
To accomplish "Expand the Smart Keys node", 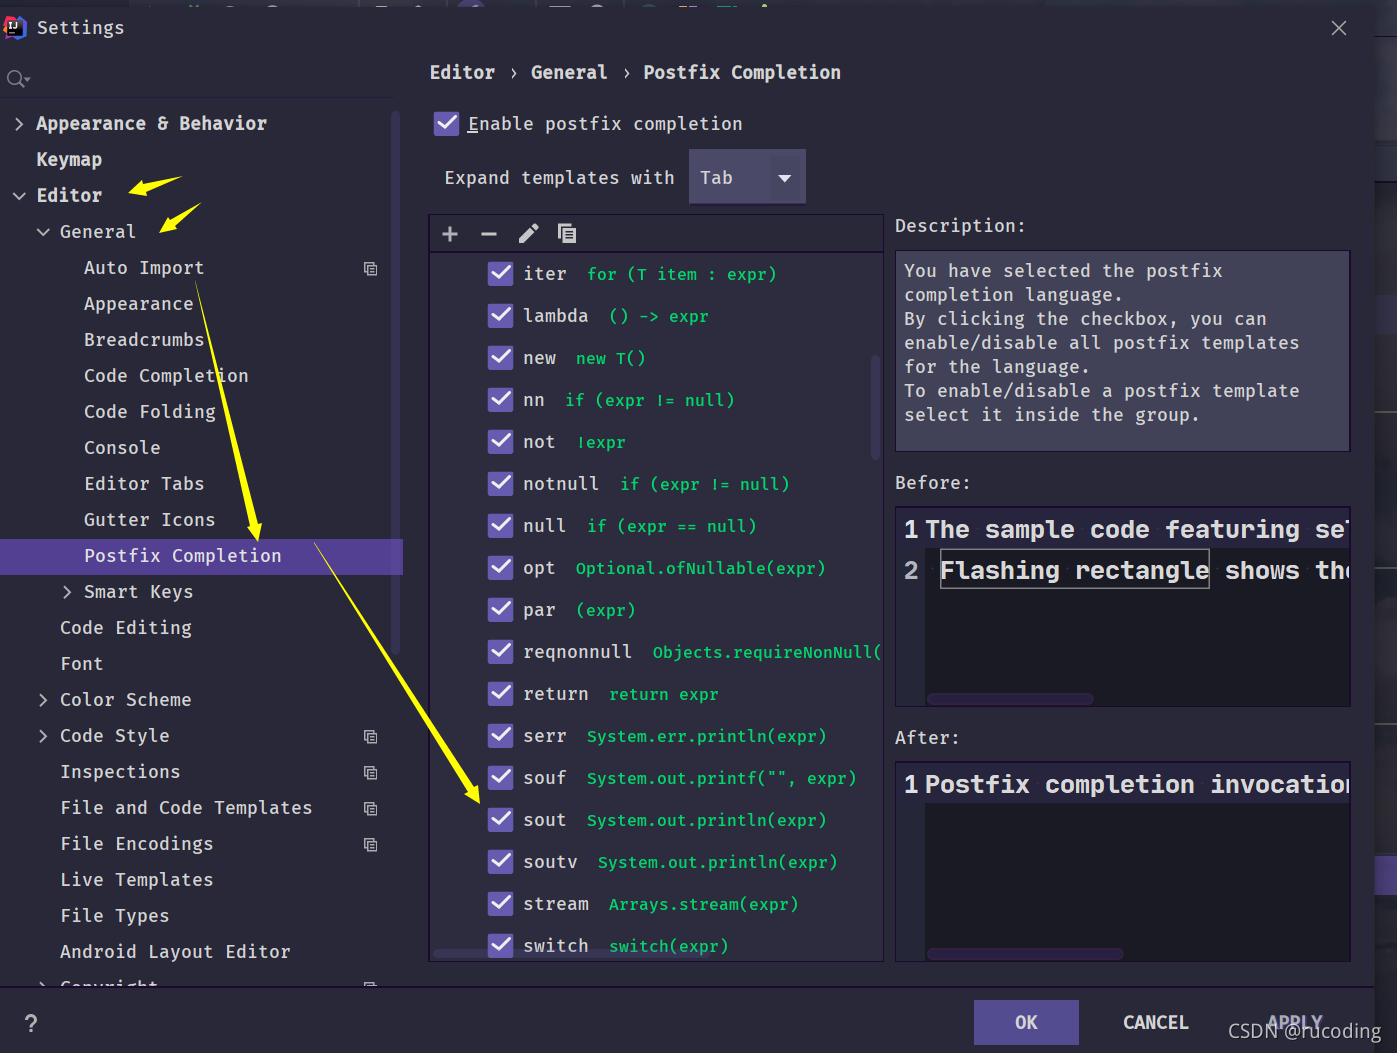I will (x=67, y=592).
